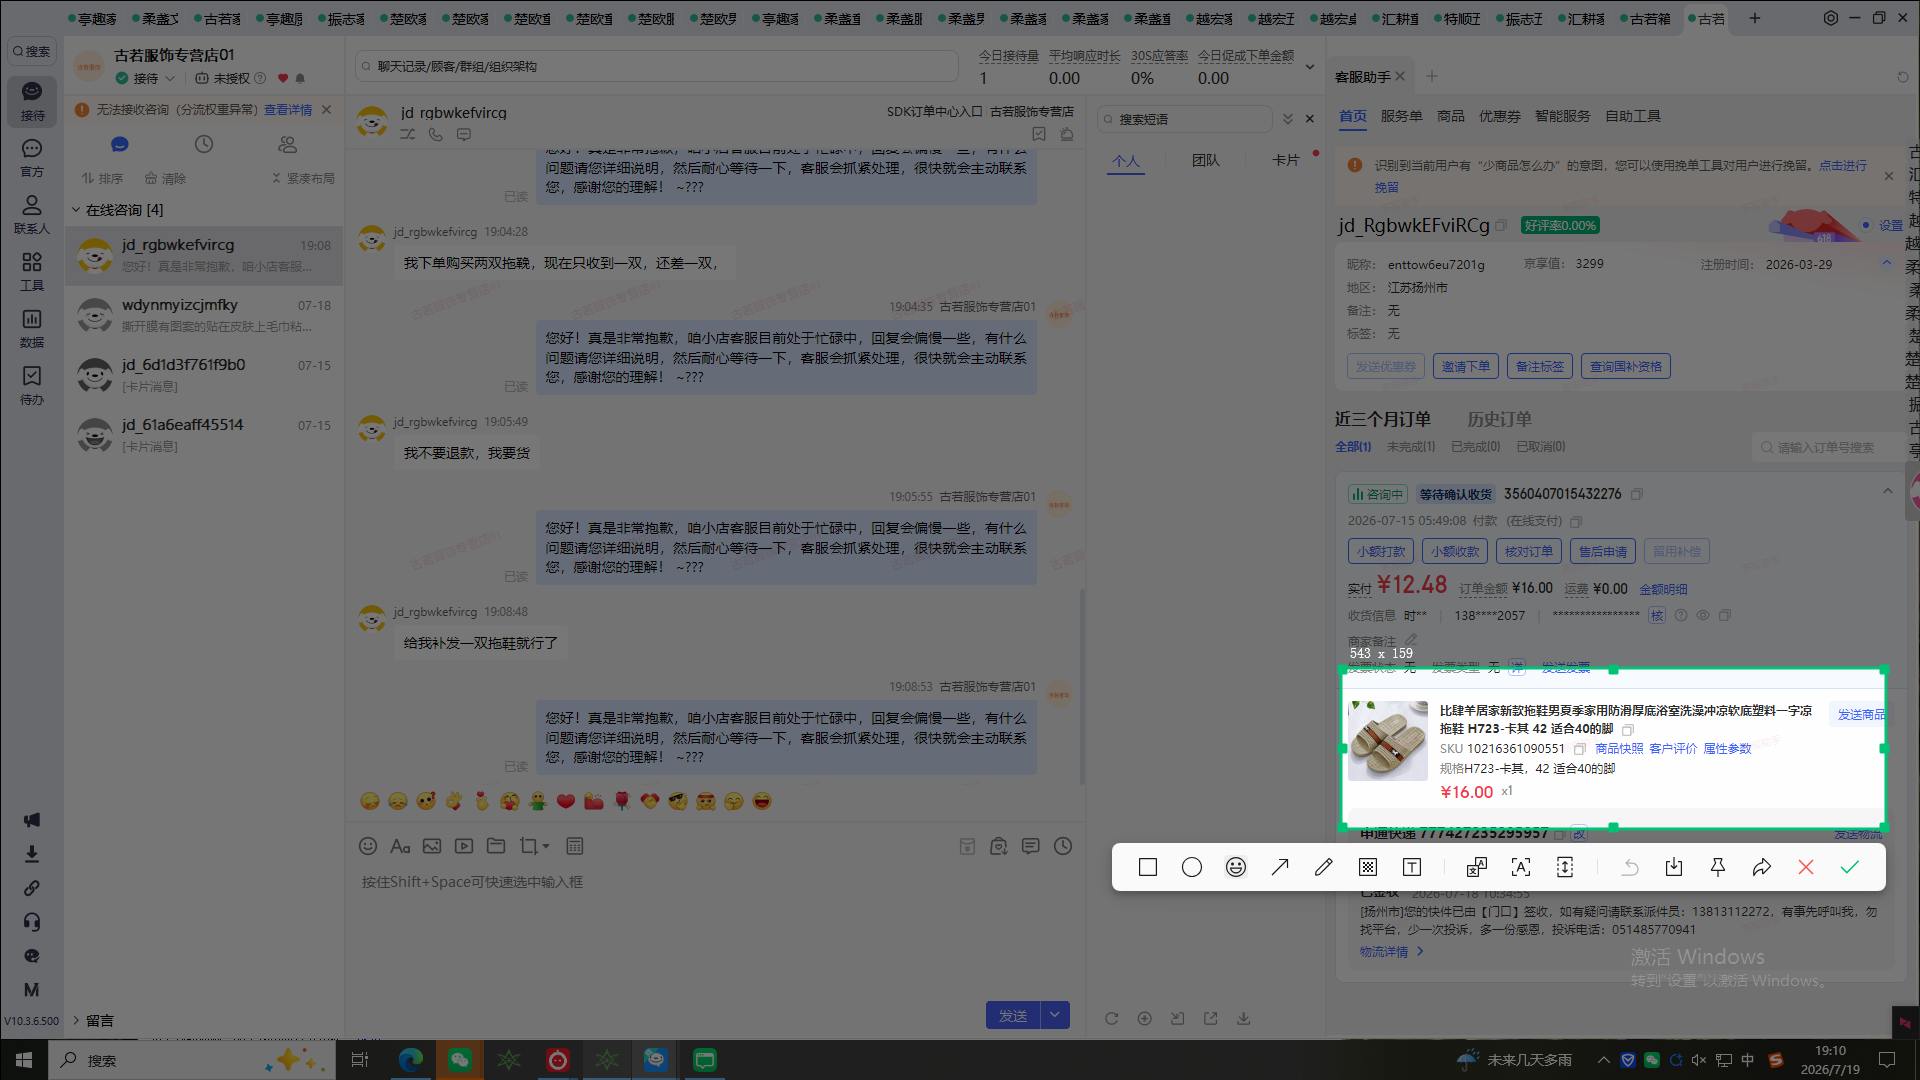Collapse the 在线咨询 [4] group
The image size is (1920, 1080).
point(76,210)
